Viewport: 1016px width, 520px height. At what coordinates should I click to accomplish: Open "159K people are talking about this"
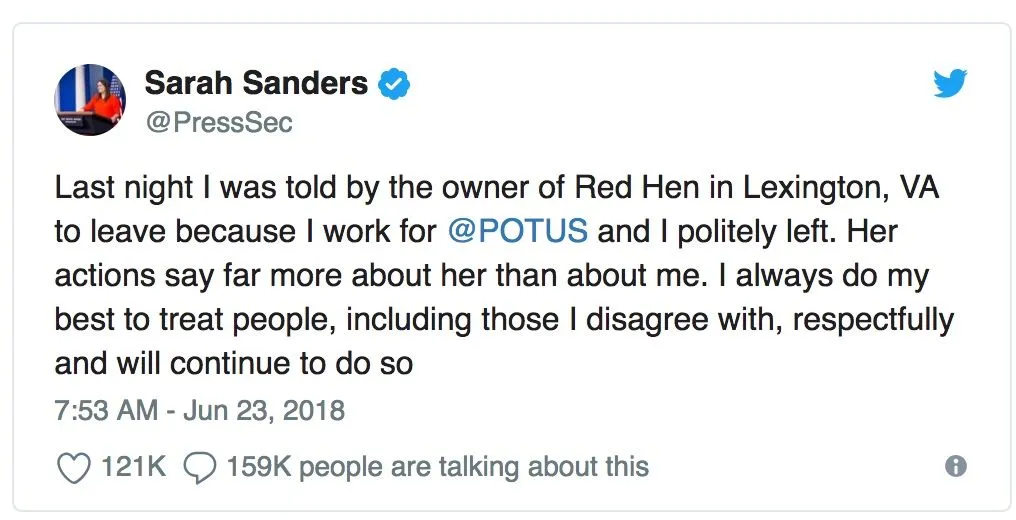pos(437,467)
